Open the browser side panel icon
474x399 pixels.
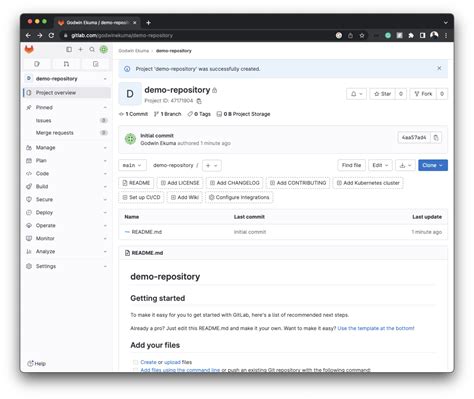pos(422,35)
